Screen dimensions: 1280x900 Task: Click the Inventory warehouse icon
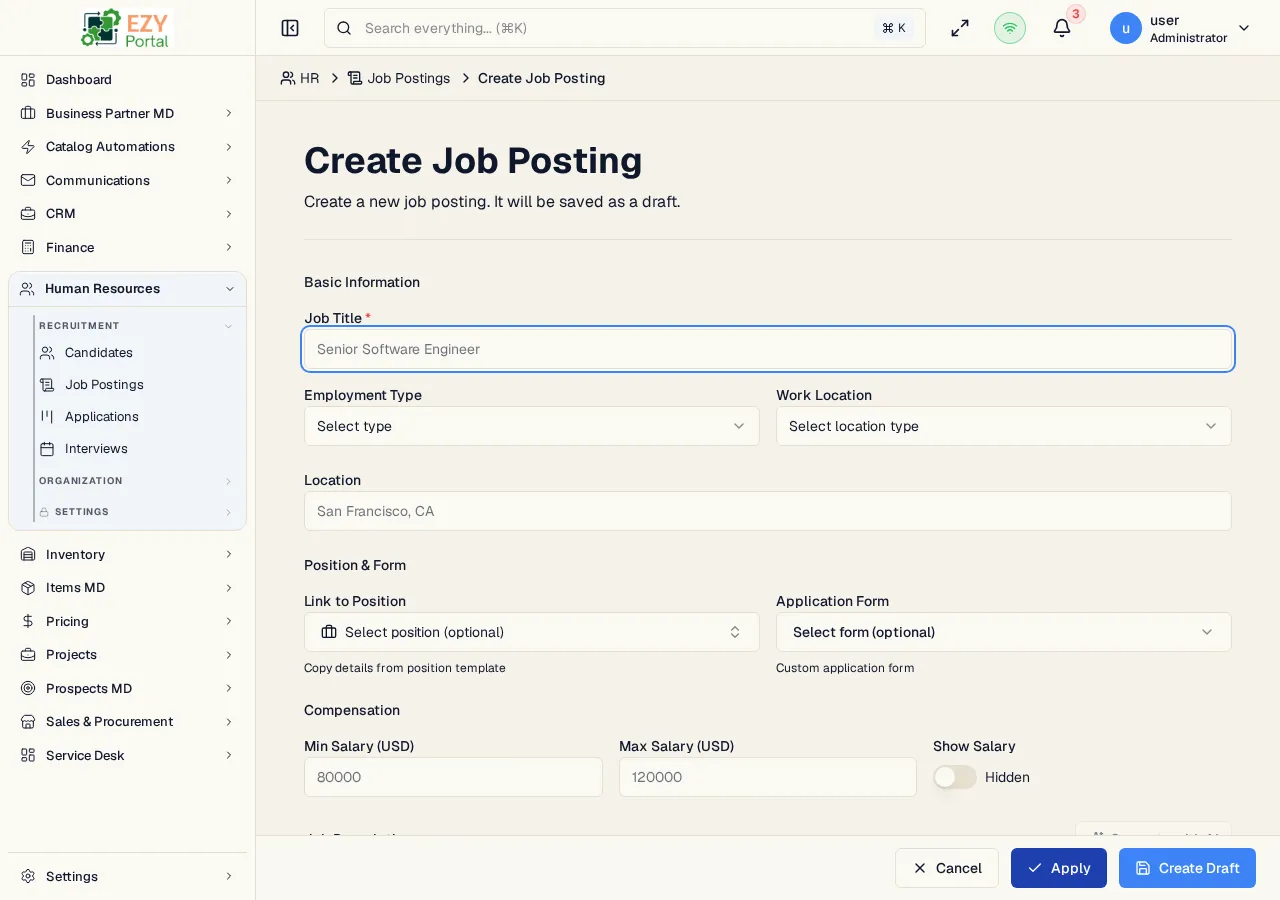click(28, 554)
